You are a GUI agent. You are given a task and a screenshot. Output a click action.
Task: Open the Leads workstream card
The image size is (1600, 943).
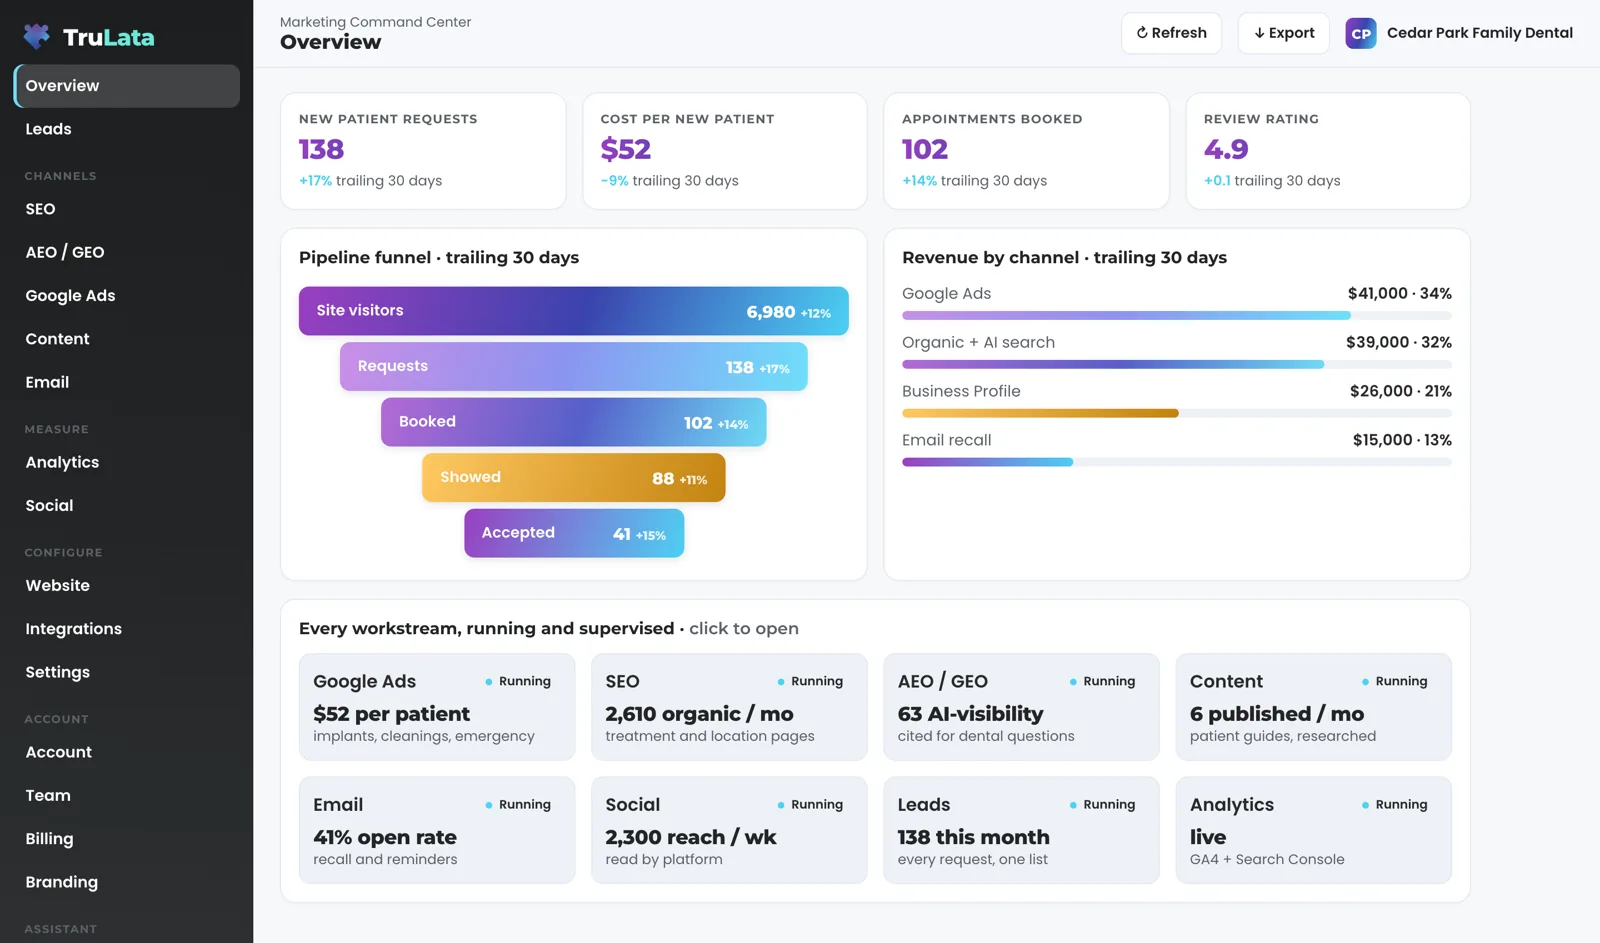coord(1021,830)
